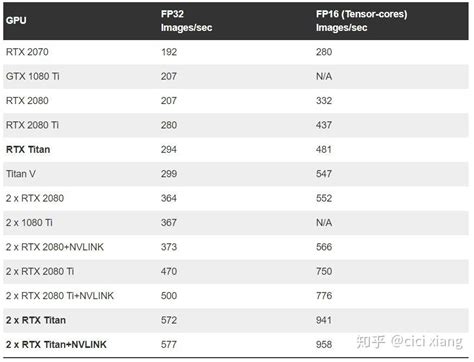Click the FP16 (Tensor-cores) column header
The image size is (474, 362).
click(361, 21)
